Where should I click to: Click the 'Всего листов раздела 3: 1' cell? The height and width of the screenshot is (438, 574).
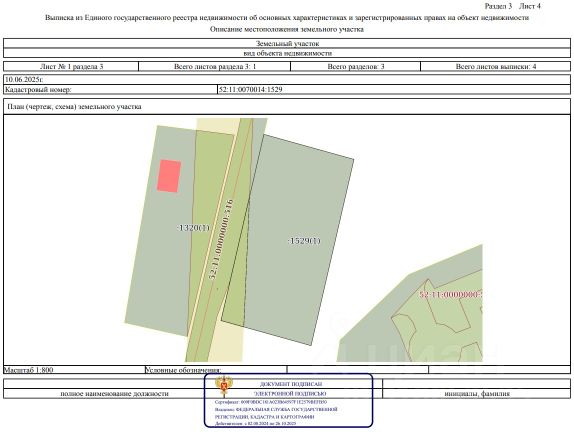215,67
